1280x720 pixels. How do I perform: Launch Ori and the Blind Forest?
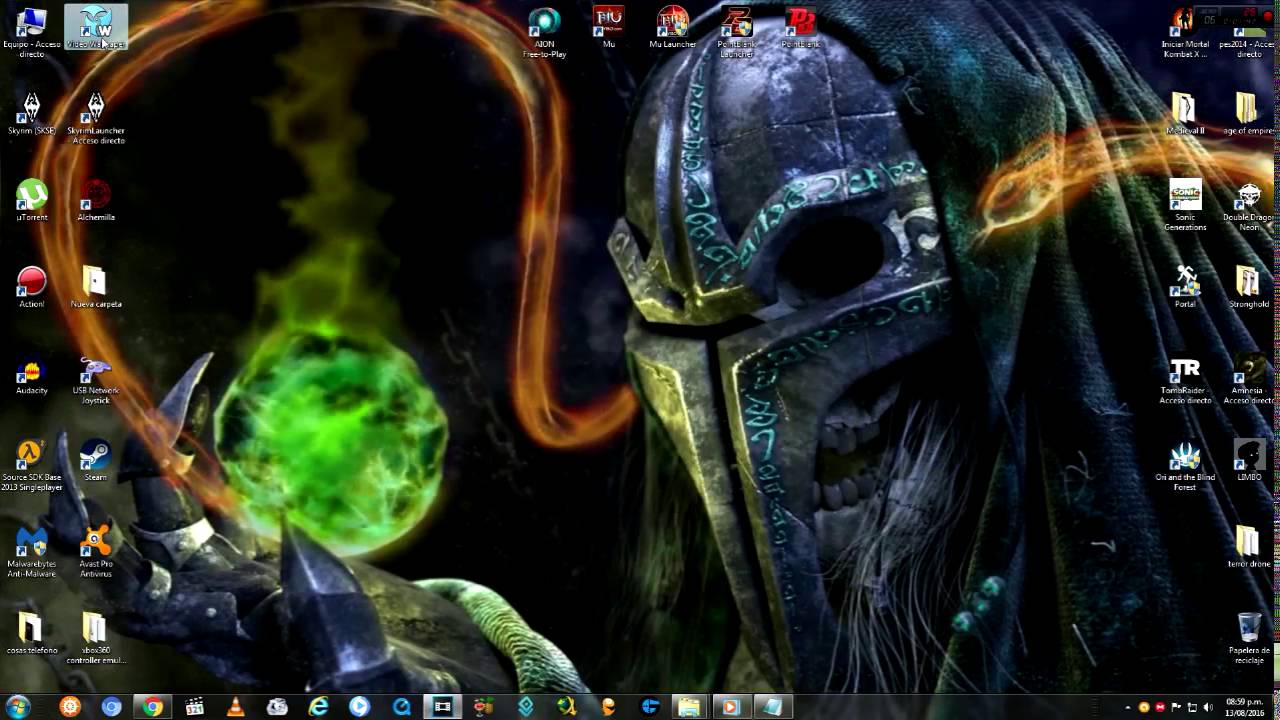point(1185,466)
